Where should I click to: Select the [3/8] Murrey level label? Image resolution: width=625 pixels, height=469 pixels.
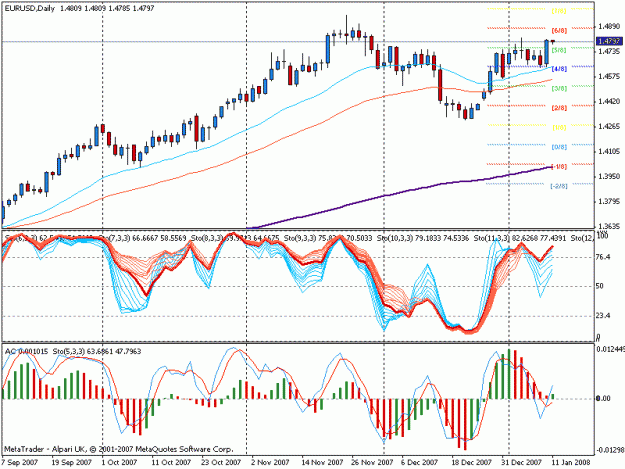click(559, 88)
